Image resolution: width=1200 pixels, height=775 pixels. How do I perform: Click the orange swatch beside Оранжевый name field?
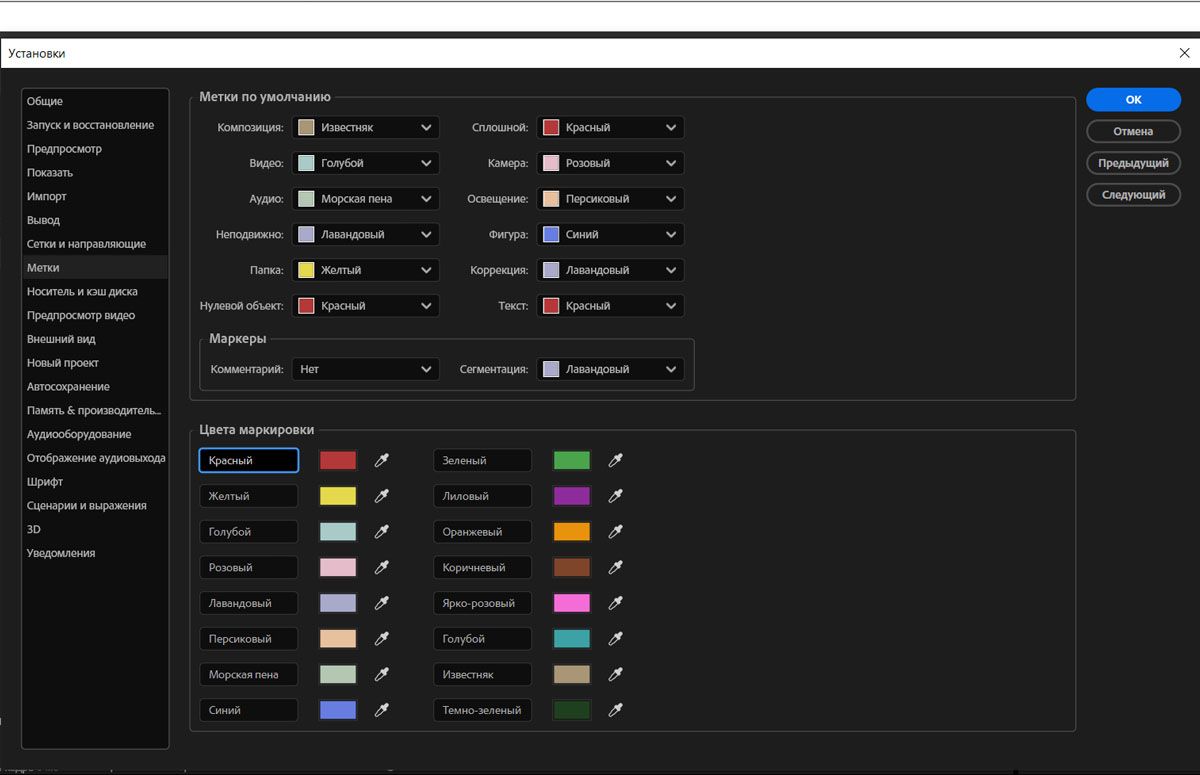pos(572,532)
